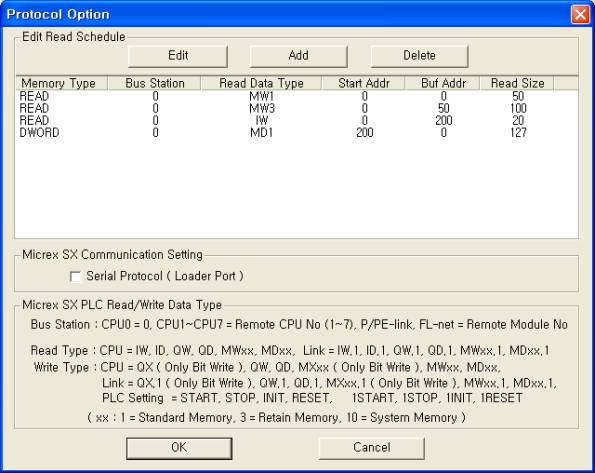Viewport: 595px width, 473px height.
Task: Add a new read schedule entry
Action: point(298,56)
